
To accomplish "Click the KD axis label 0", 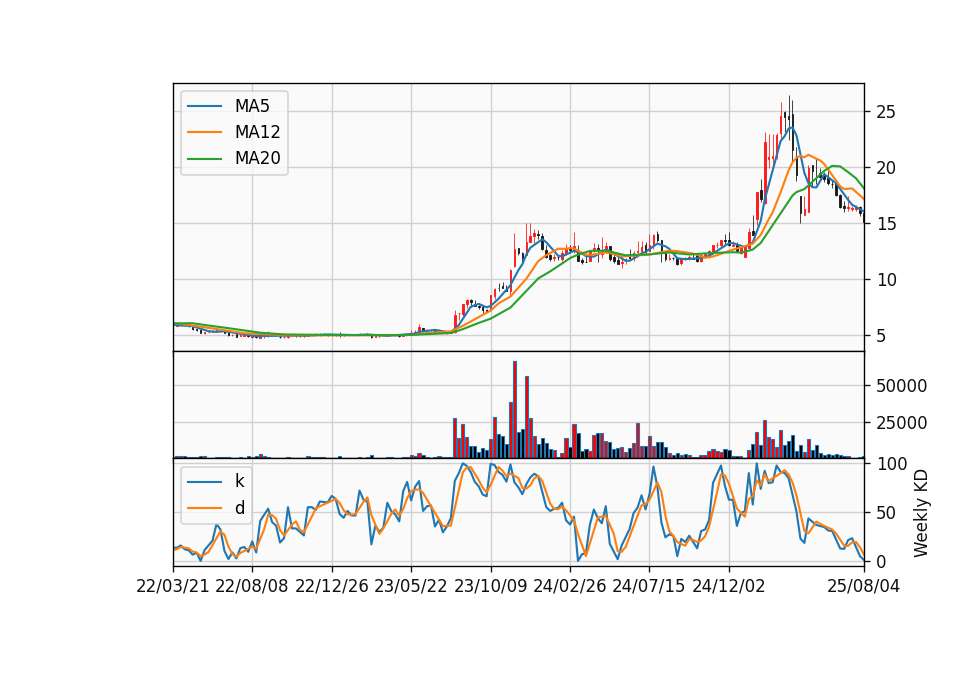I will pos(881,561).
